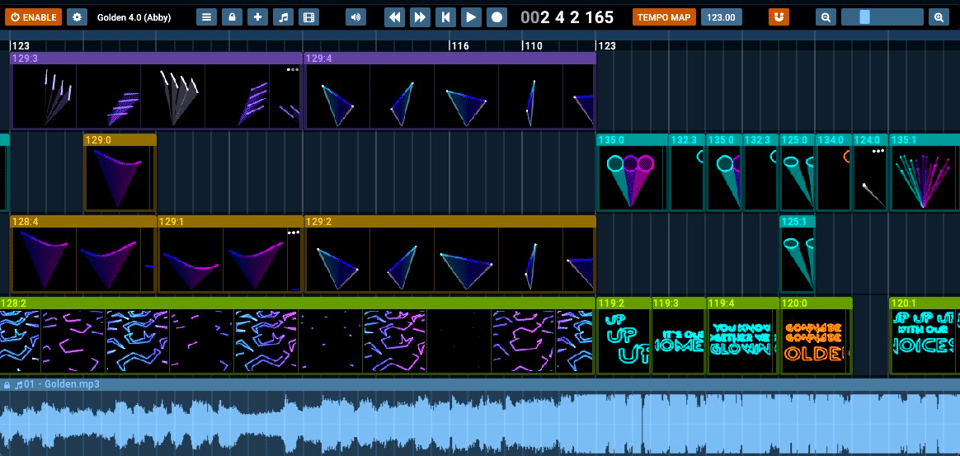Select the green text clip 119:4

click(x=743, y=336)
